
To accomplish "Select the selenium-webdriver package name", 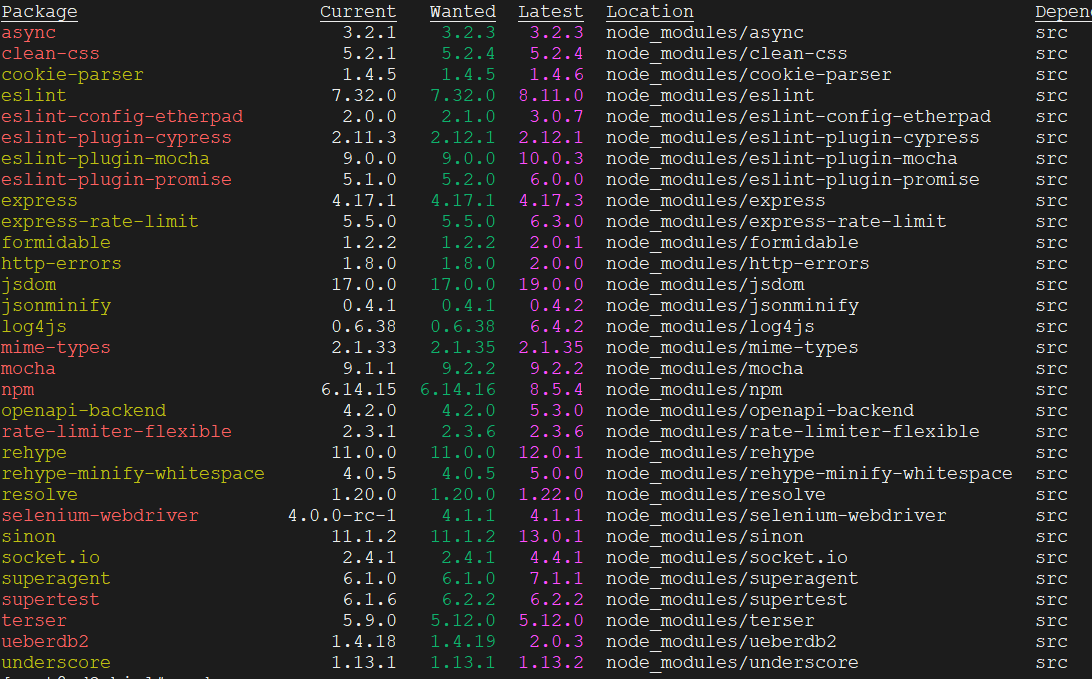I will pos(100,515).
